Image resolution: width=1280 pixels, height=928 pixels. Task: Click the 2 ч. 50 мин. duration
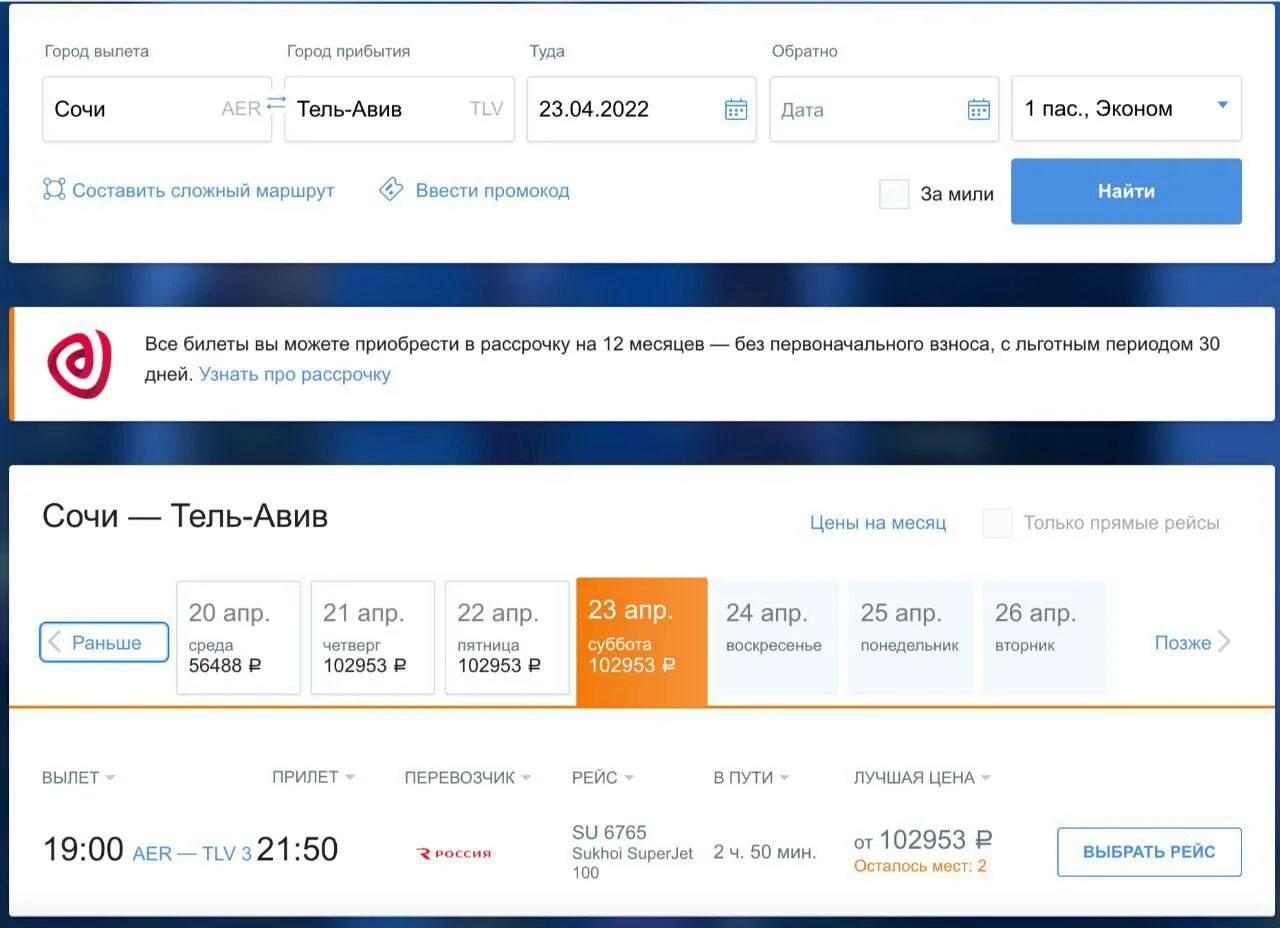765,853
